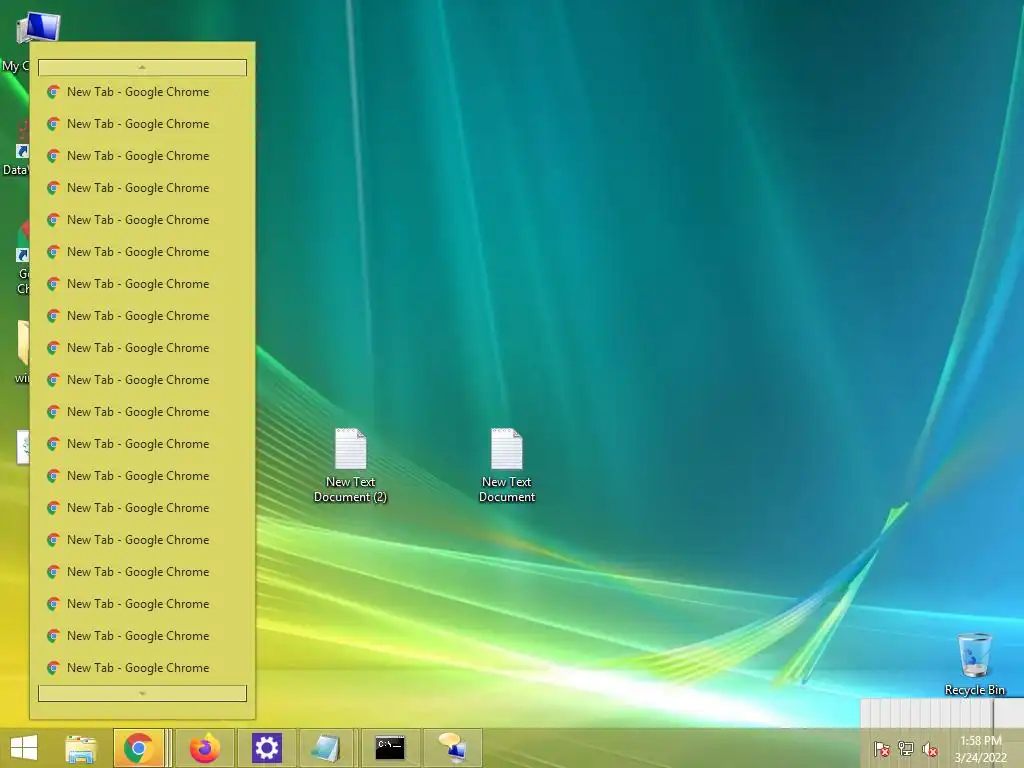1024x768 pixels.
Task: Select New Text Document (2) on desktop
Action: point(351,466)
